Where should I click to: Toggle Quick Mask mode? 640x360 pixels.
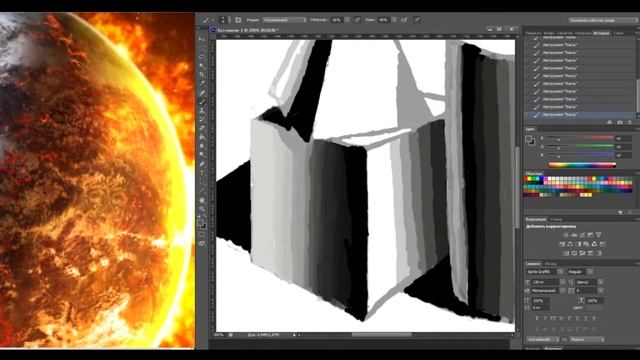202,234
